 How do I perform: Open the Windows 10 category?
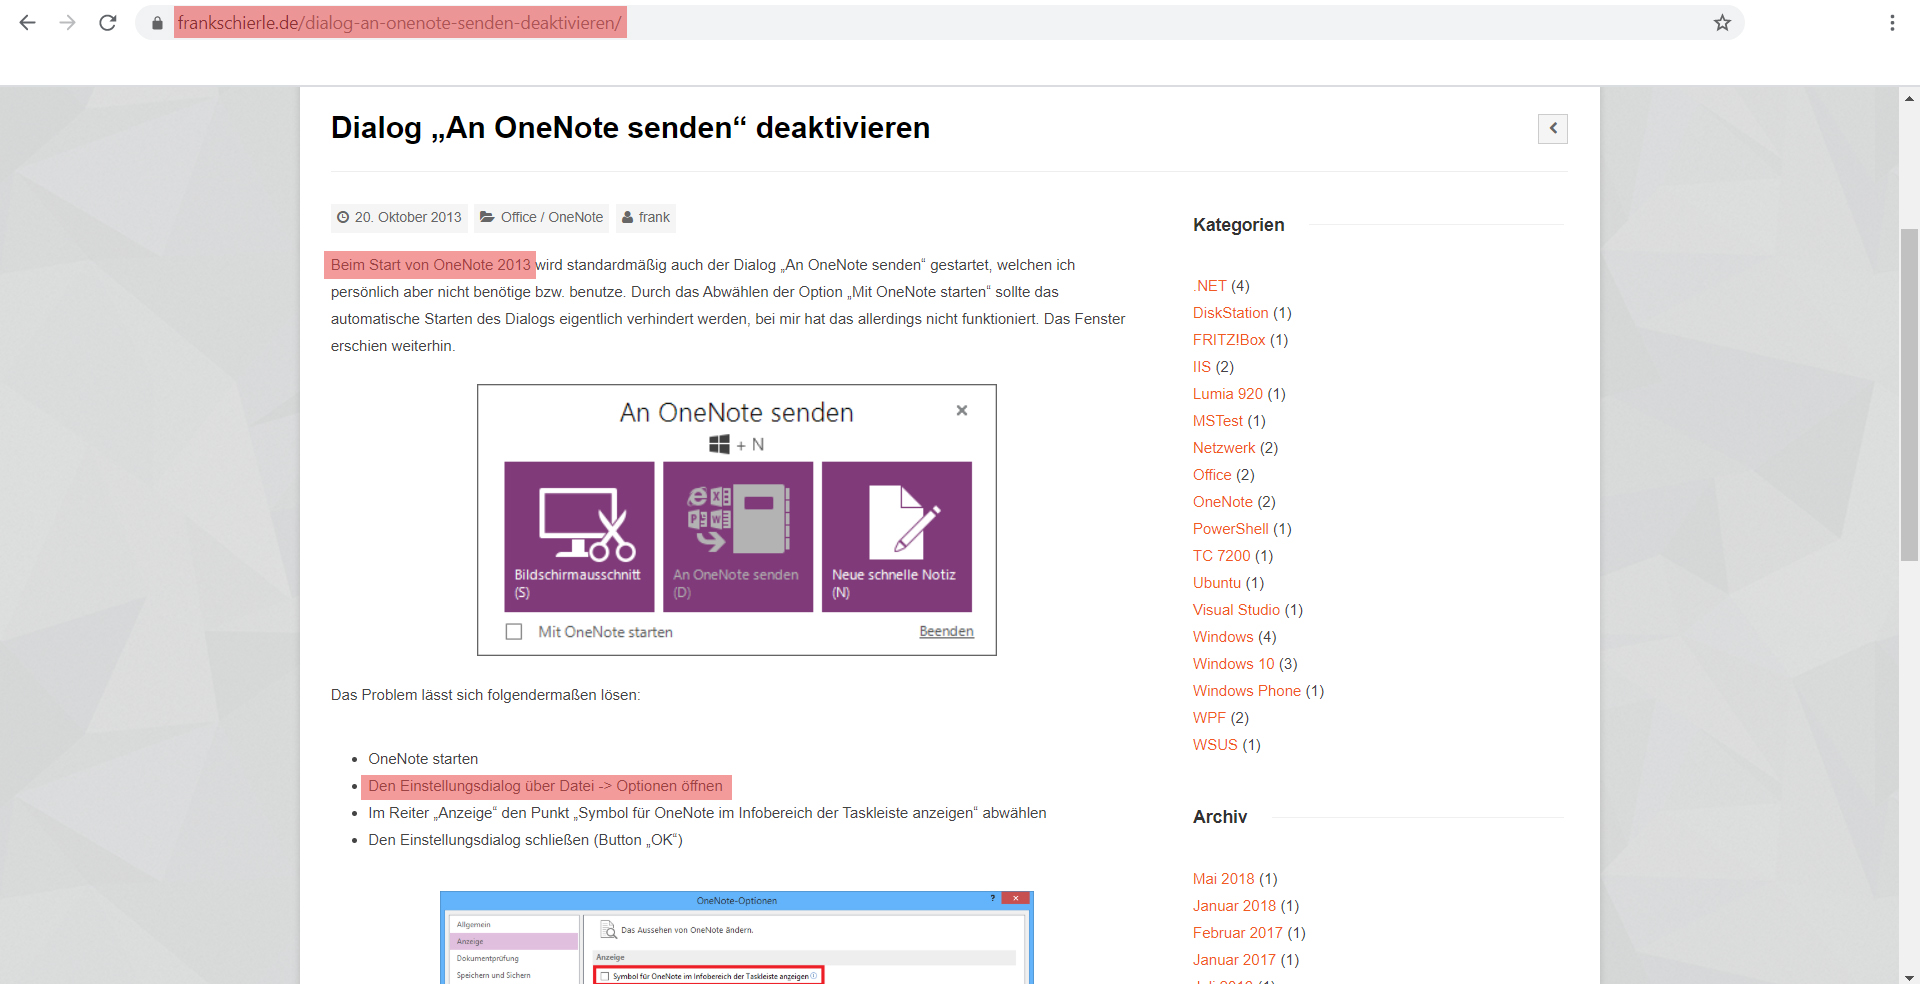coord(1234,664)
